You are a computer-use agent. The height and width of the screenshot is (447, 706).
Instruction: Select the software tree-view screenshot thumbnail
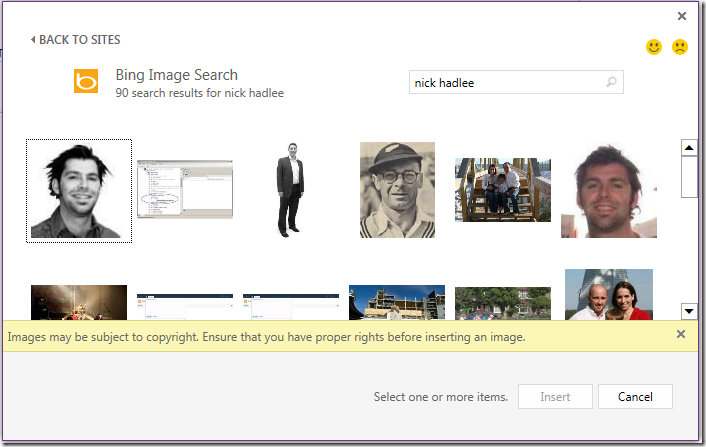coord(184,188)
